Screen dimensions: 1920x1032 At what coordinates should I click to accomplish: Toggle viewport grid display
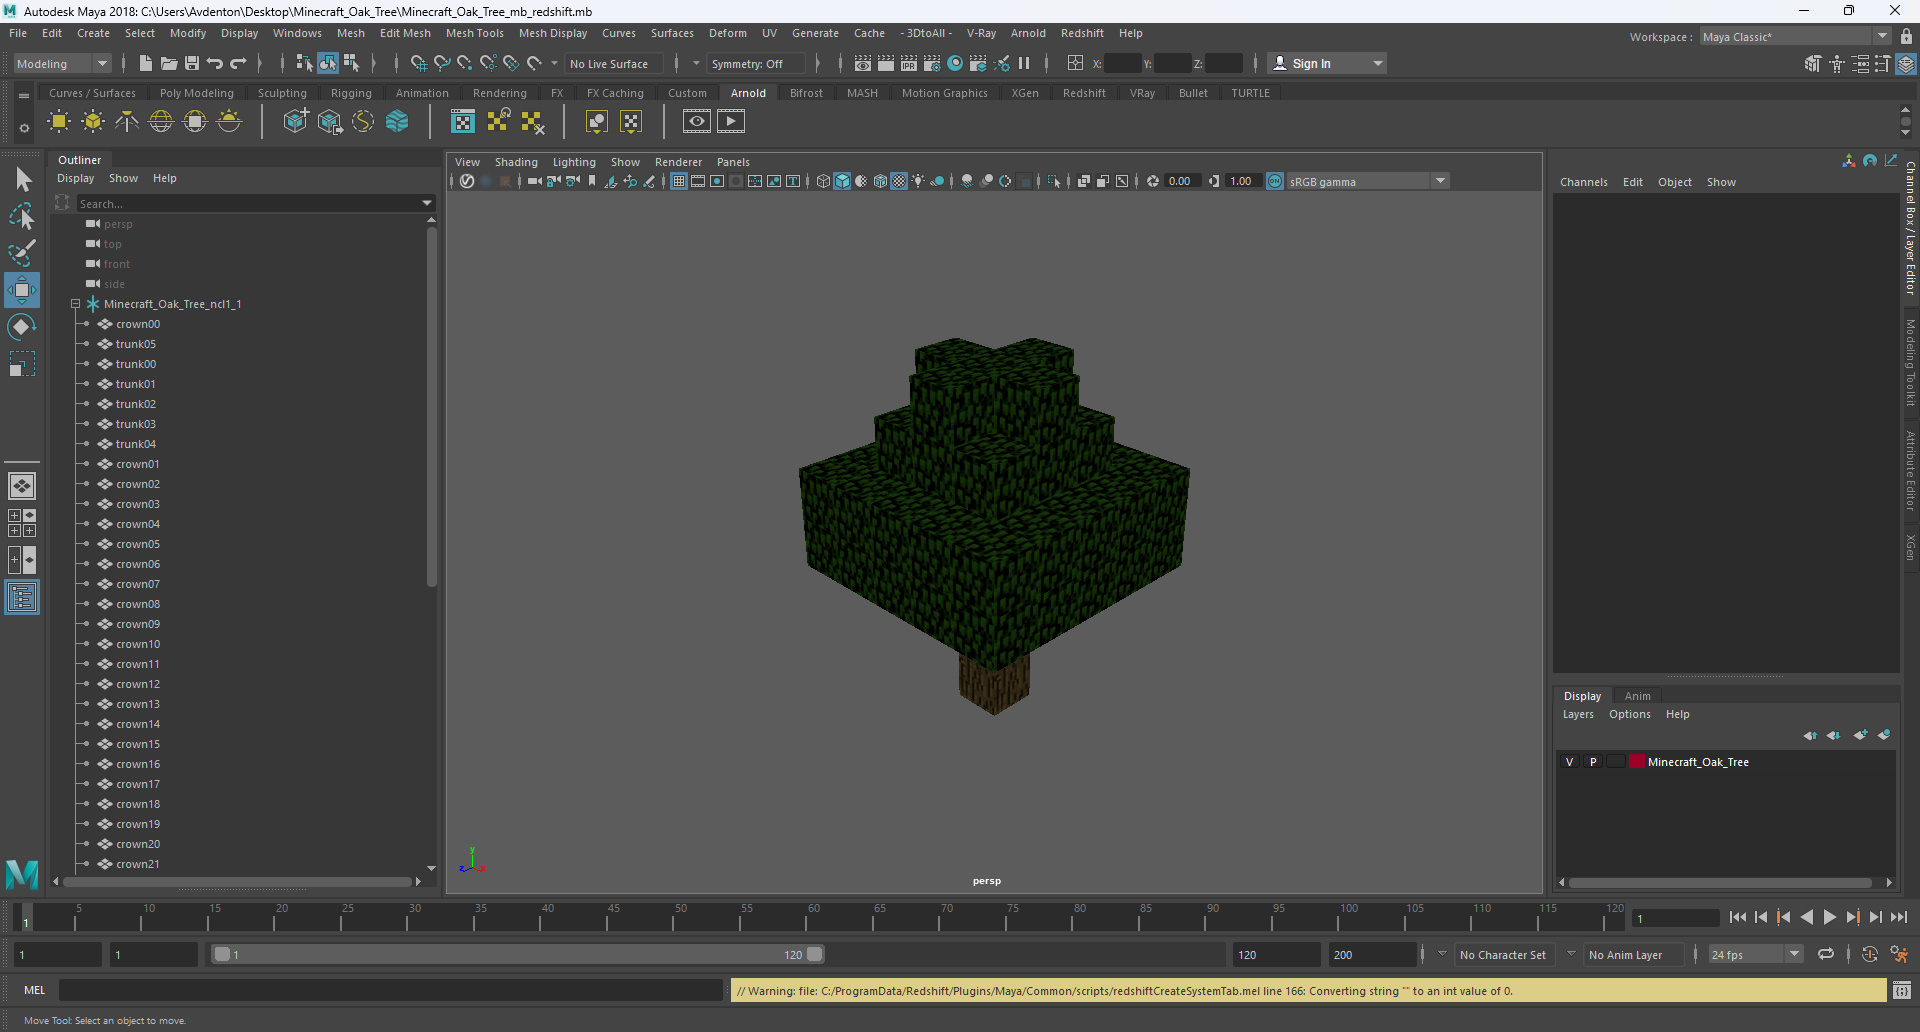coord(679,181)
